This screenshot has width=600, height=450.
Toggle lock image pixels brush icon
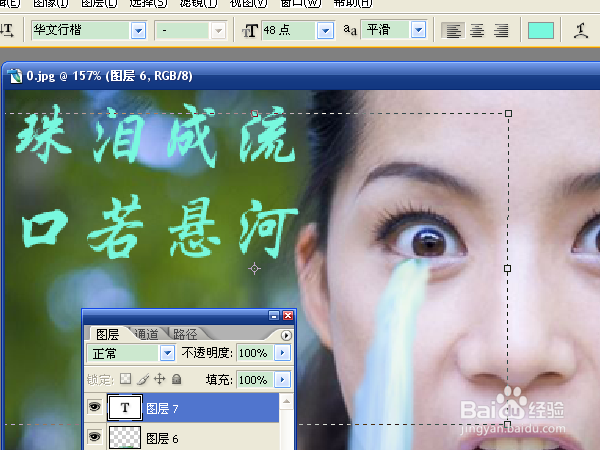143,379
